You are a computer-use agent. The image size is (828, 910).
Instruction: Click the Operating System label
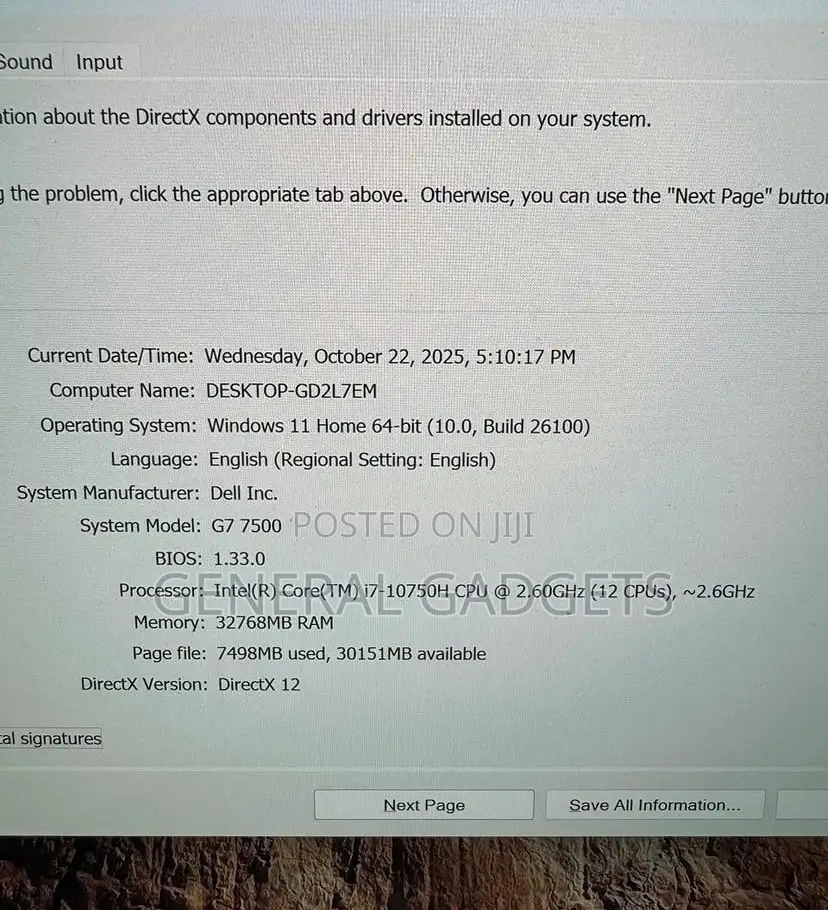[118, 425]
